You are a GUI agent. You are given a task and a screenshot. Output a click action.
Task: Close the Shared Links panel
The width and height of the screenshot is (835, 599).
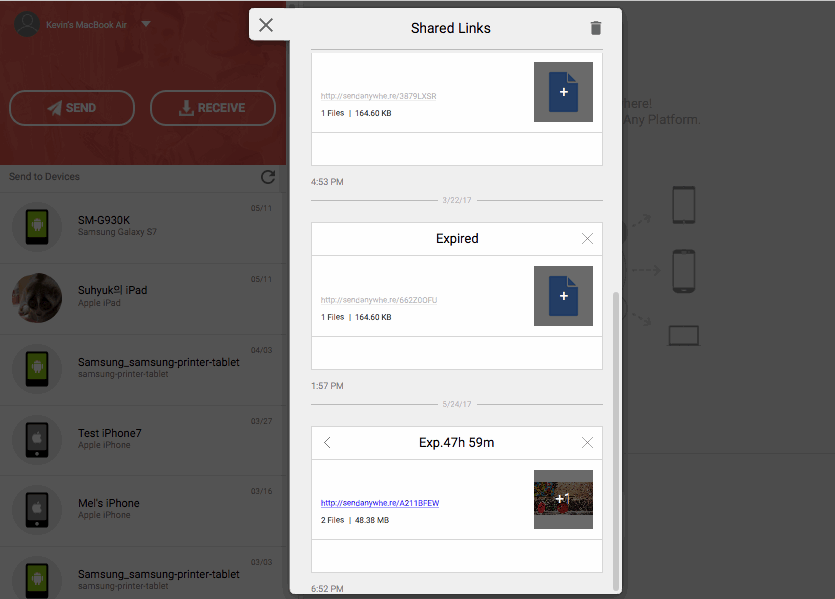[266, 25]
